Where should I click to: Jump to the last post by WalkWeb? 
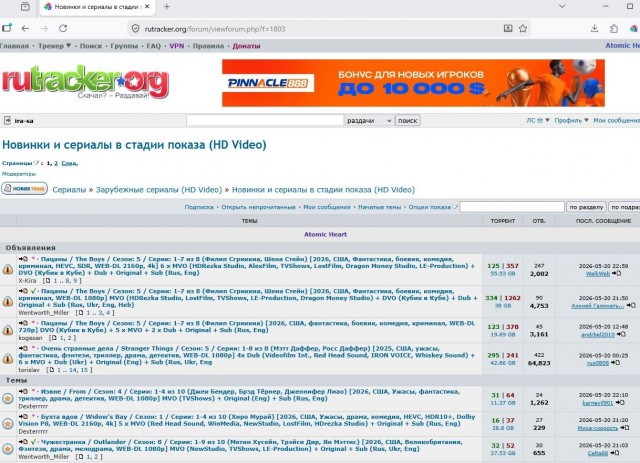point(616,274)
